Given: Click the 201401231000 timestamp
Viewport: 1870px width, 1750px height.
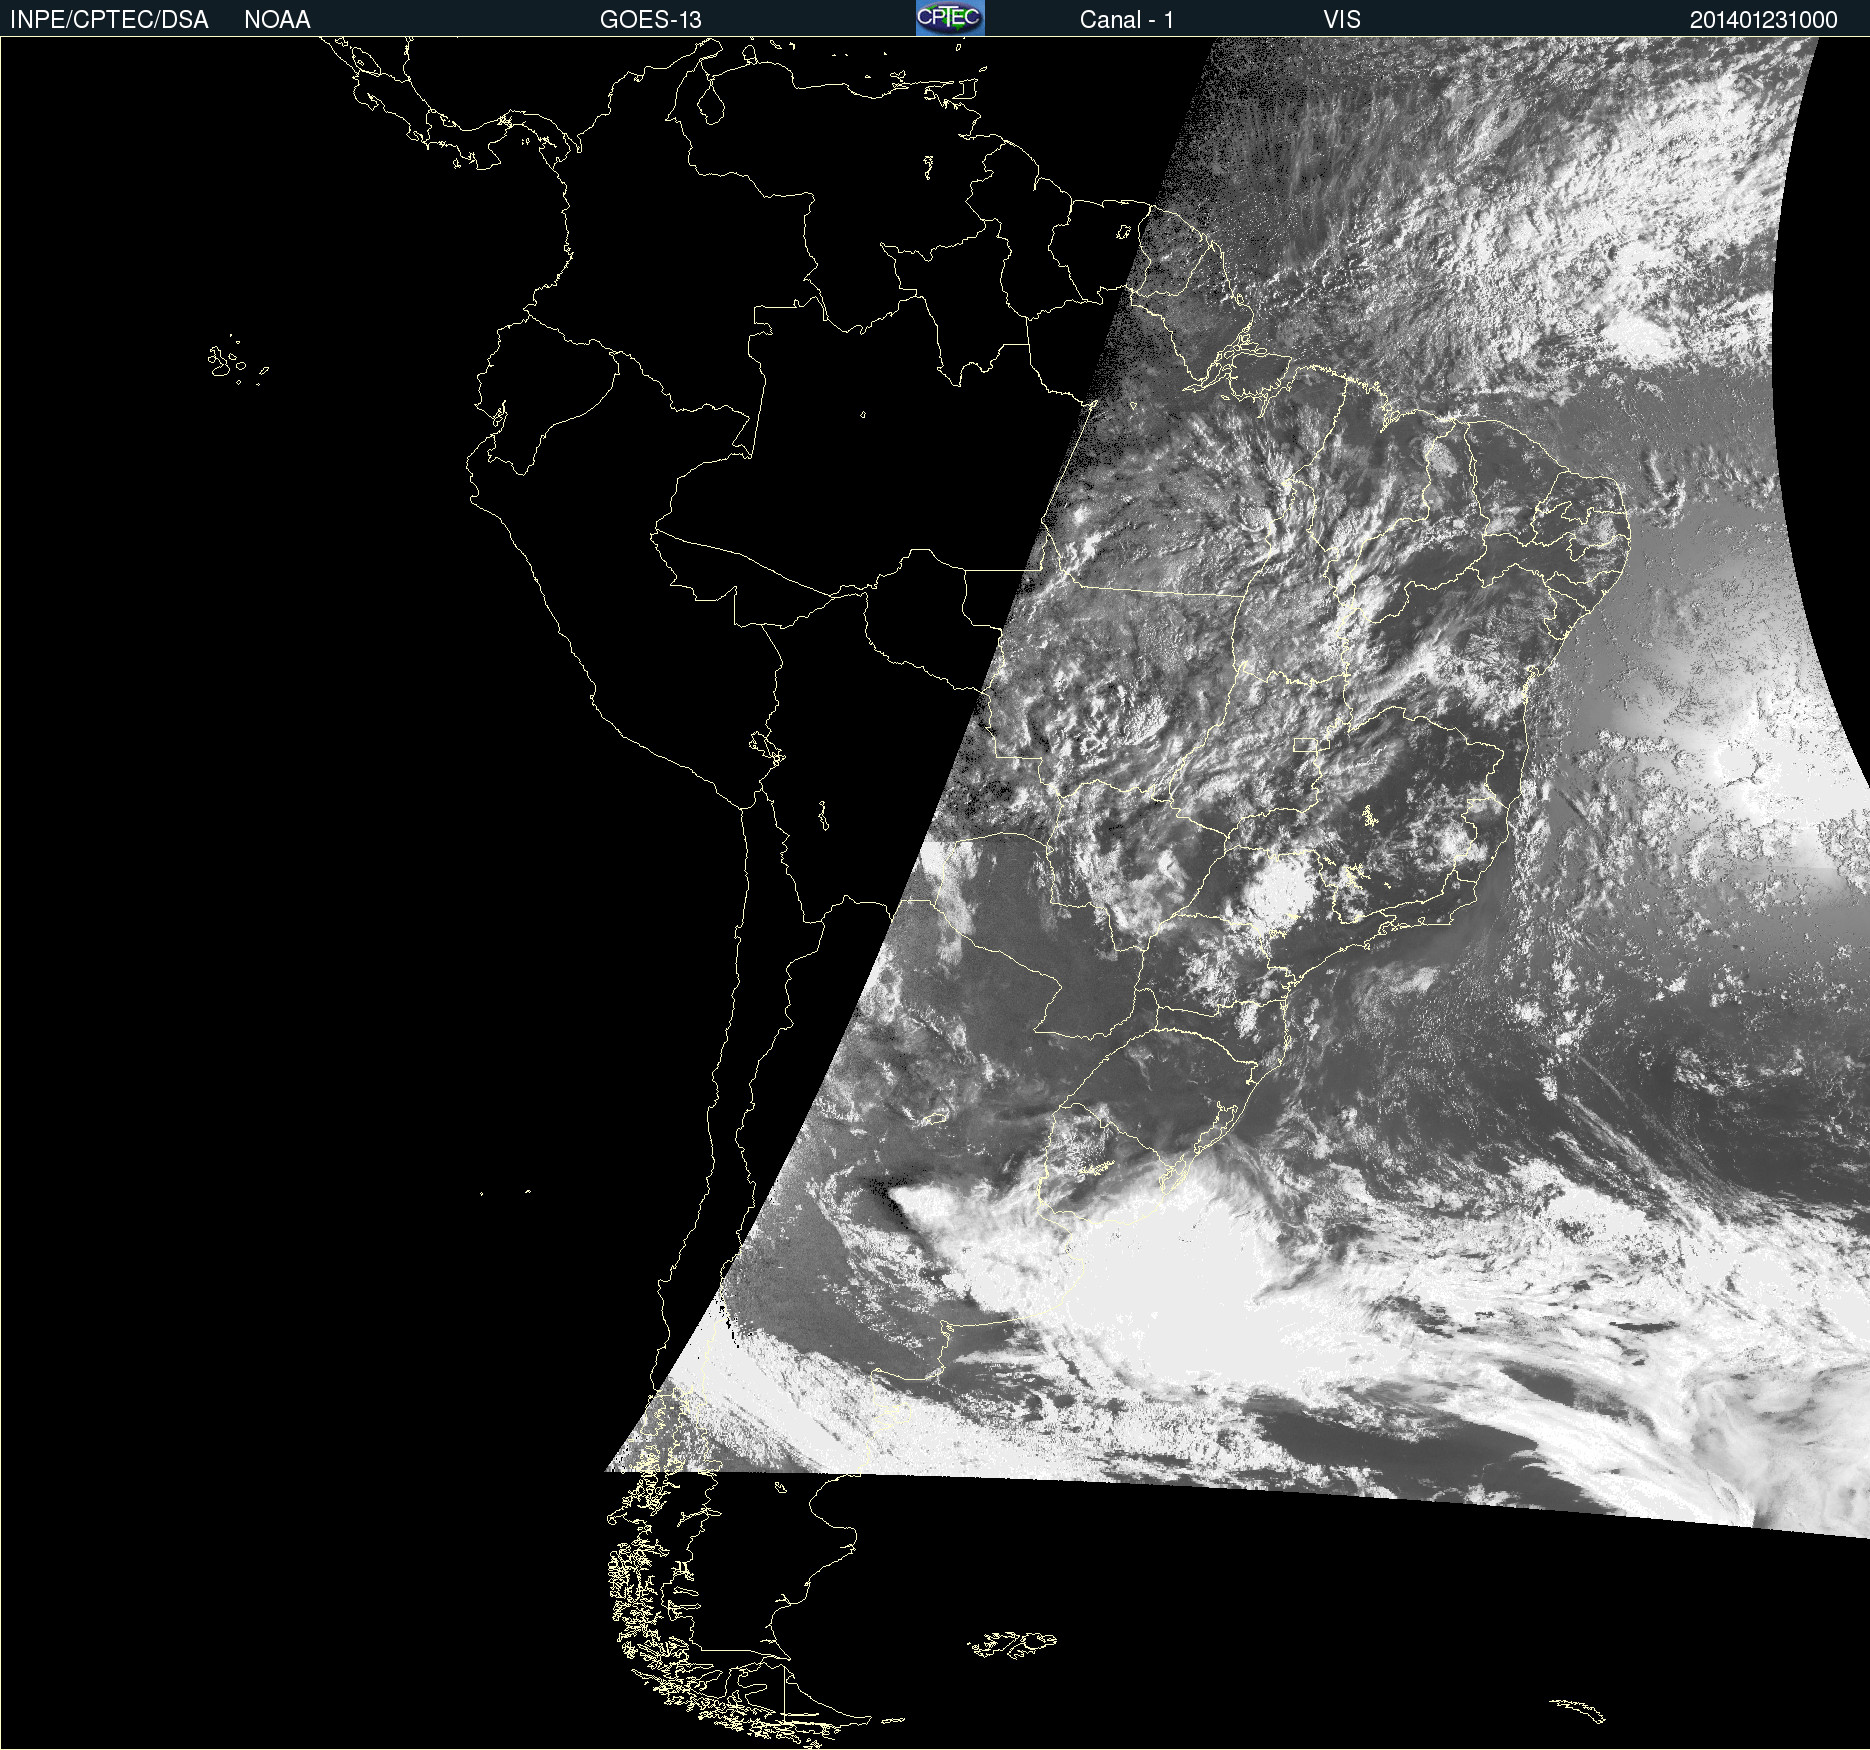Looking at the screenshot, I should 1764,20.
